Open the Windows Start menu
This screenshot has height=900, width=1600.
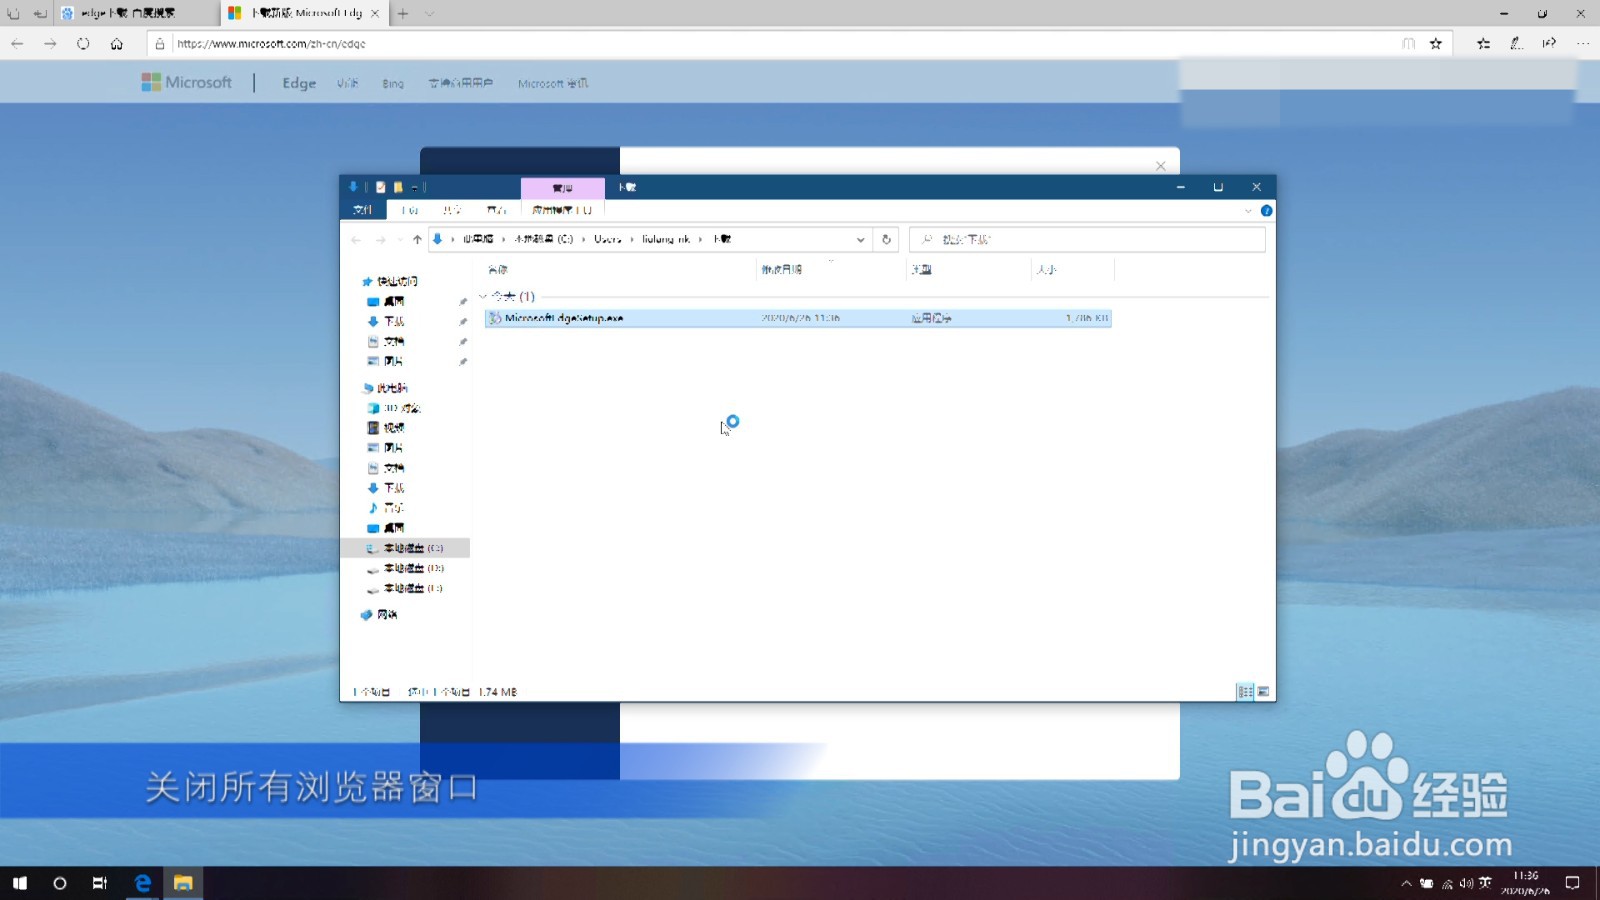click(x=20, y=883)
